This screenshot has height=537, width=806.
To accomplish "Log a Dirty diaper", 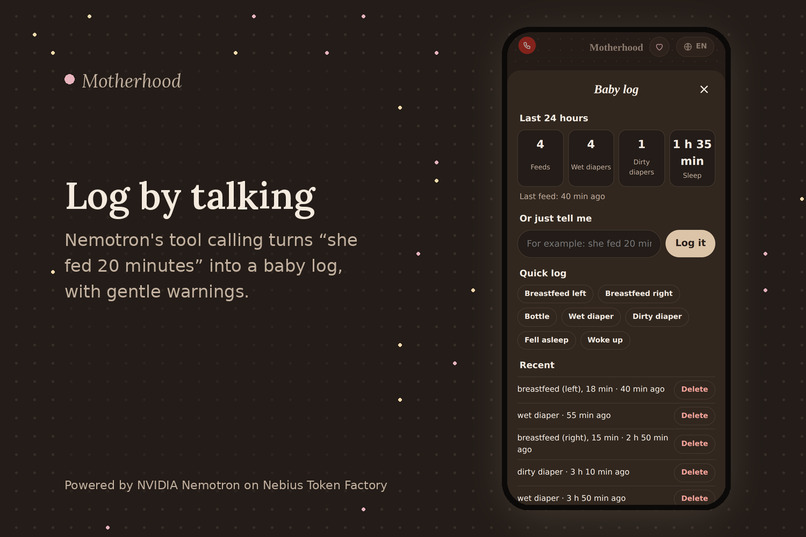I will pyautogui.click(x=657, y=317).
